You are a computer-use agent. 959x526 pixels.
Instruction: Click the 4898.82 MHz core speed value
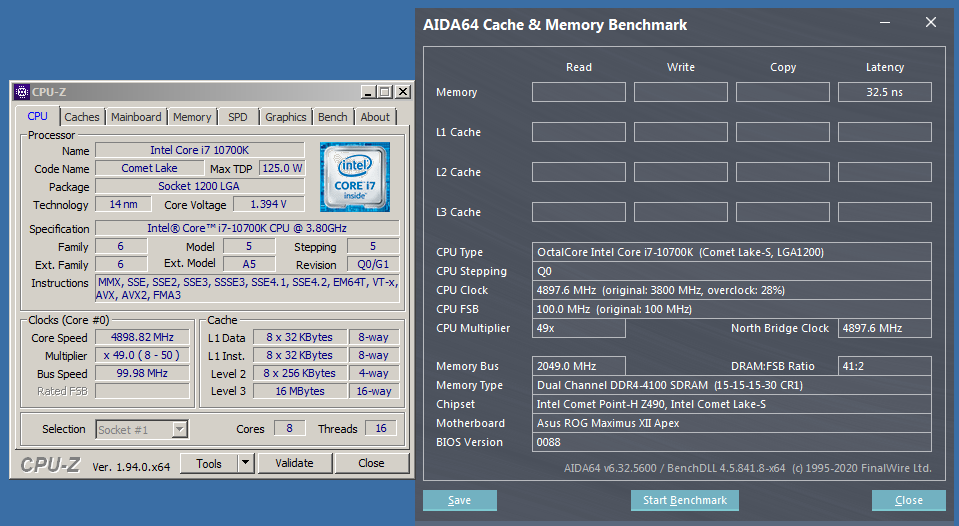(x=142, y=337)
